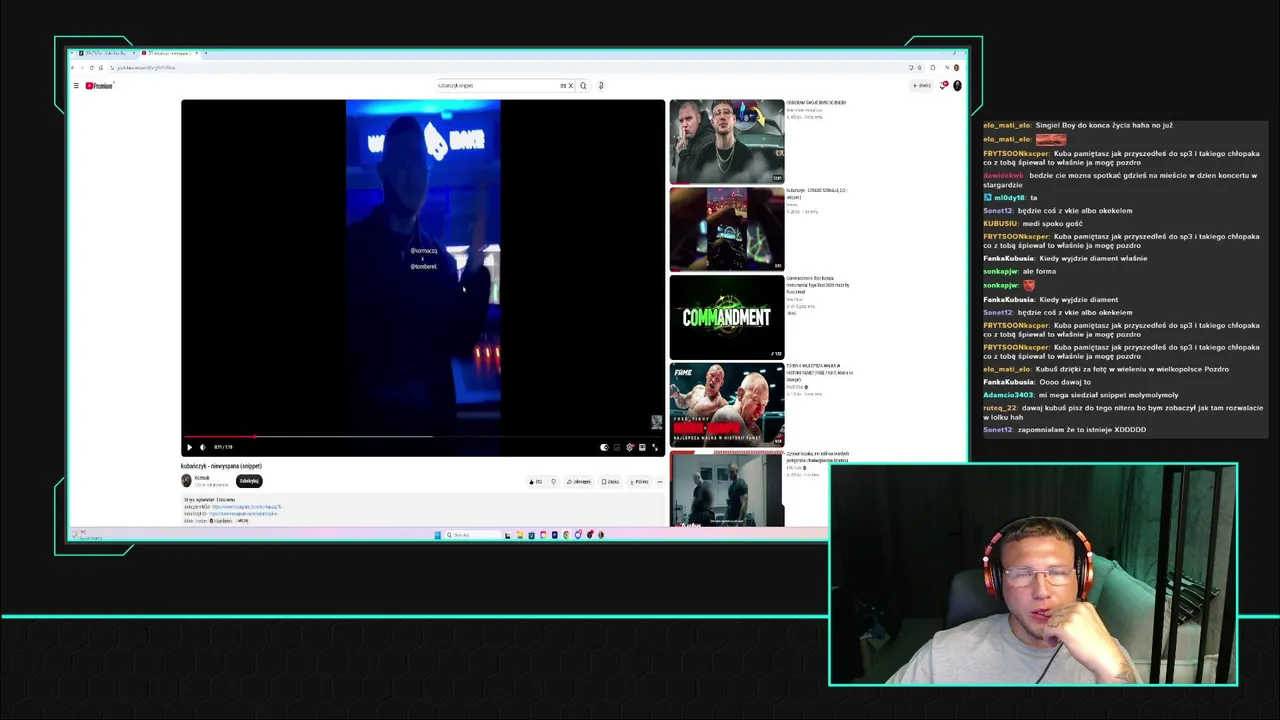Open the 'ODBIERAM SWOJE BMW' video thumbnail
The height and width of the screenshot is (720, 1280).
point(727,141)
